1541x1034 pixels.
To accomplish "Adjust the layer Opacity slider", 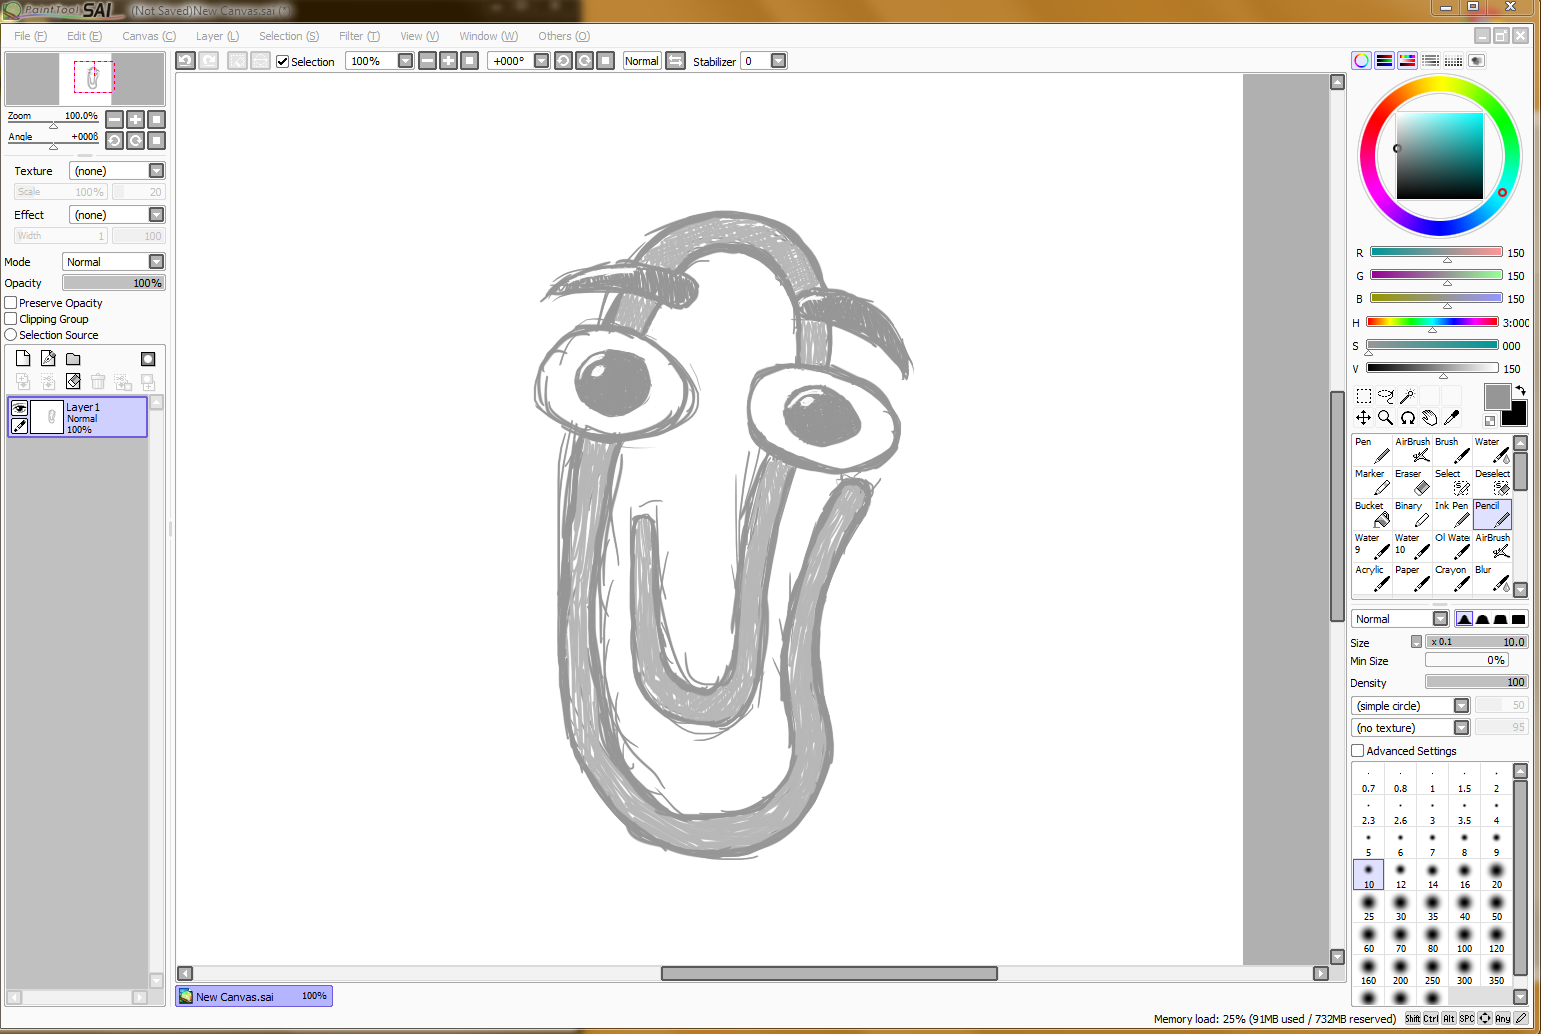I will [114, 283].
